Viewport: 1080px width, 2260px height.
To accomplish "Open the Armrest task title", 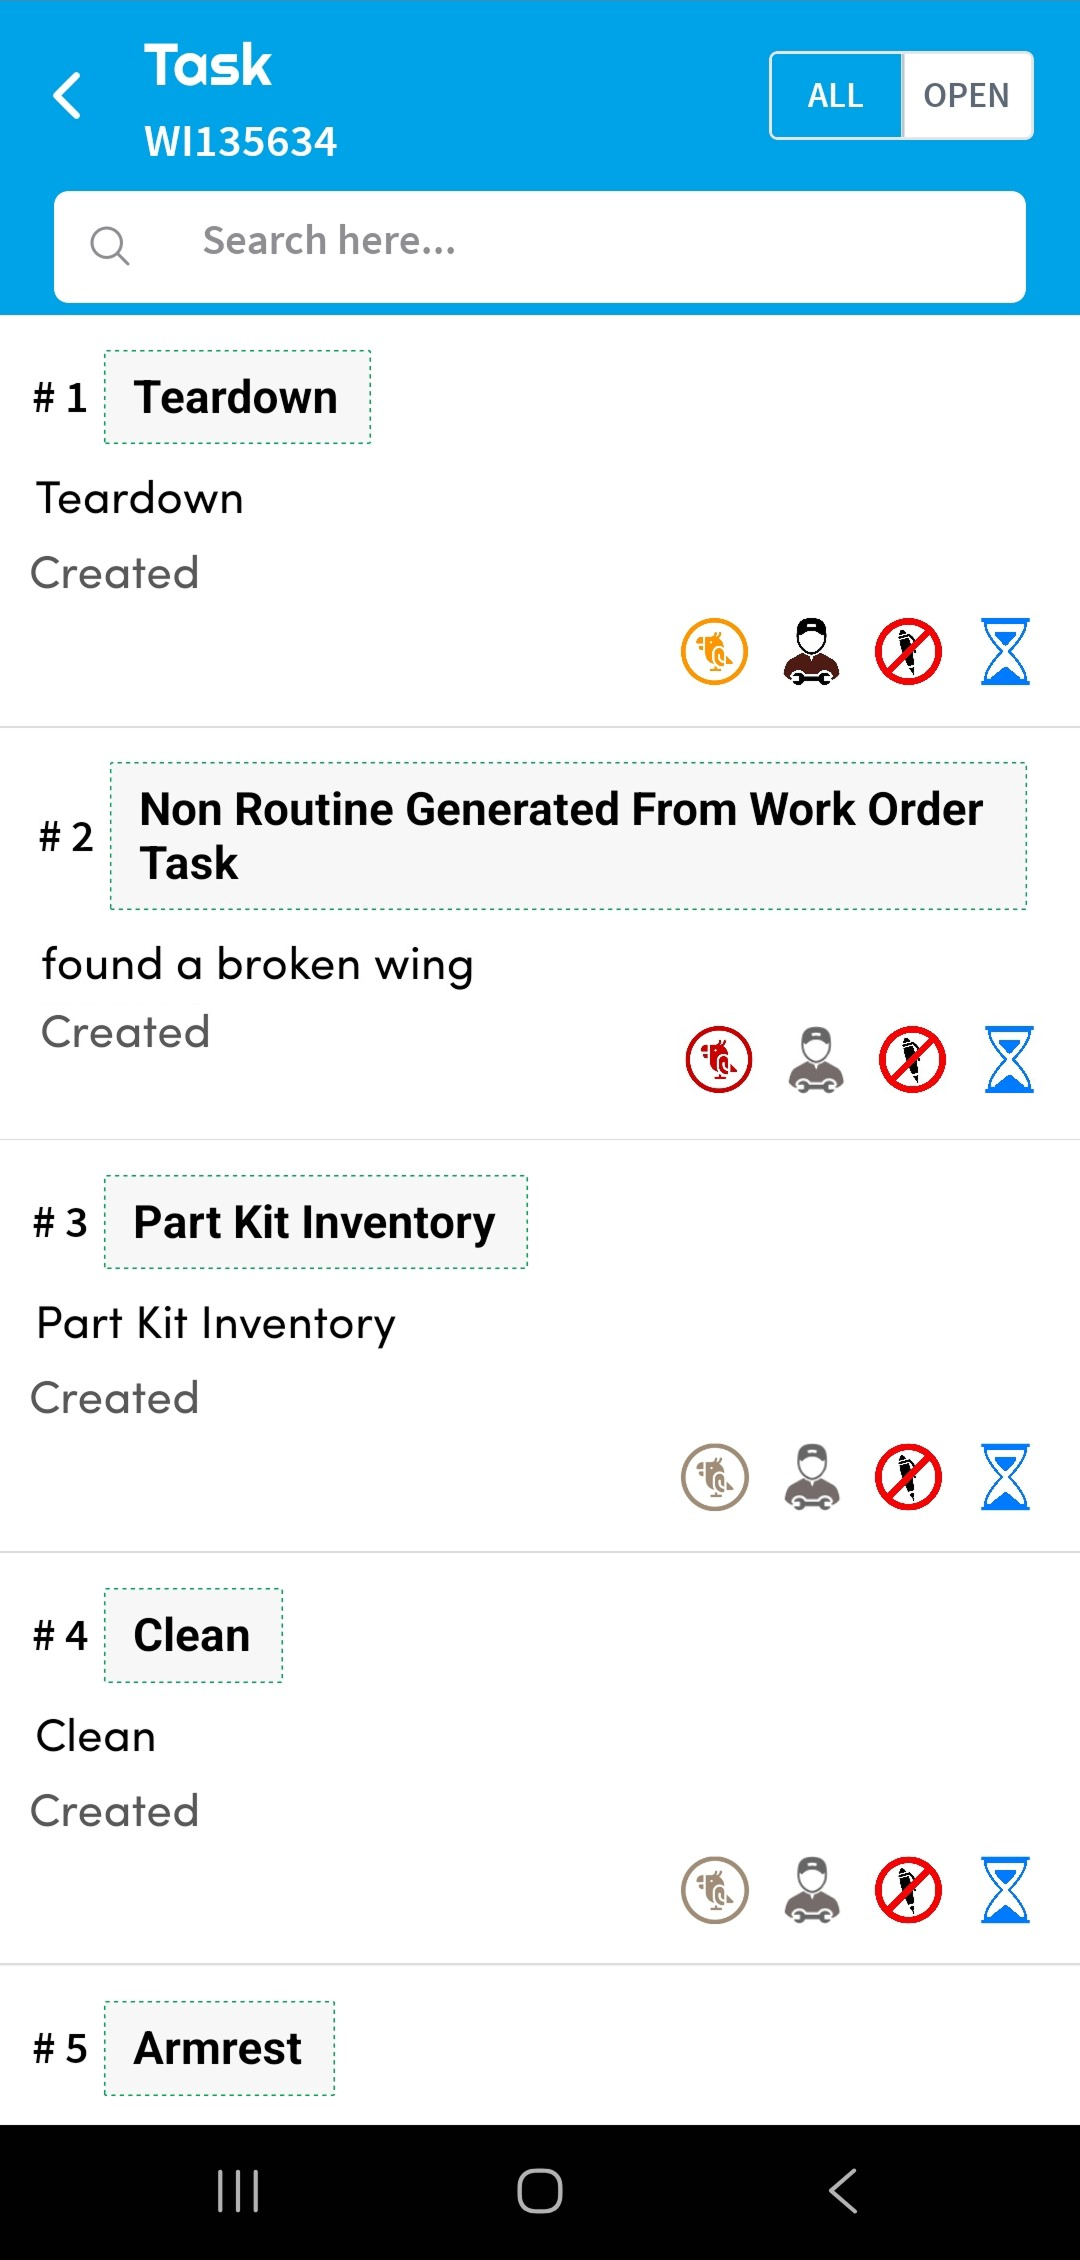I will coord(219,2048).
